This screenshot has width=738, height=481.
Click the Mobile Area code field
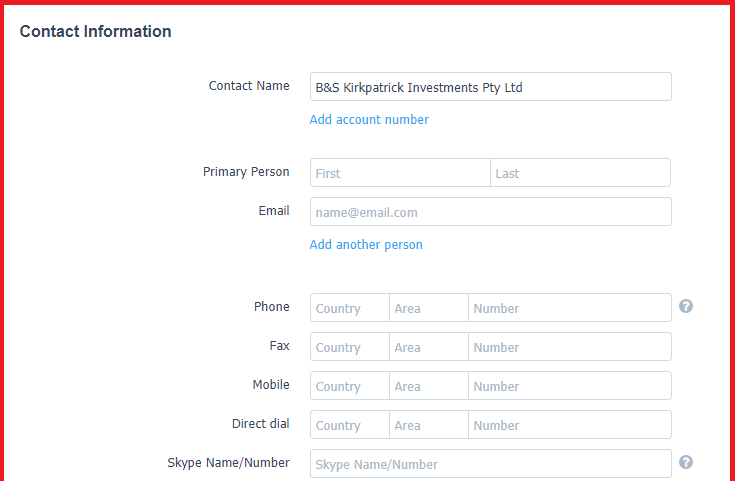[429, 386]
